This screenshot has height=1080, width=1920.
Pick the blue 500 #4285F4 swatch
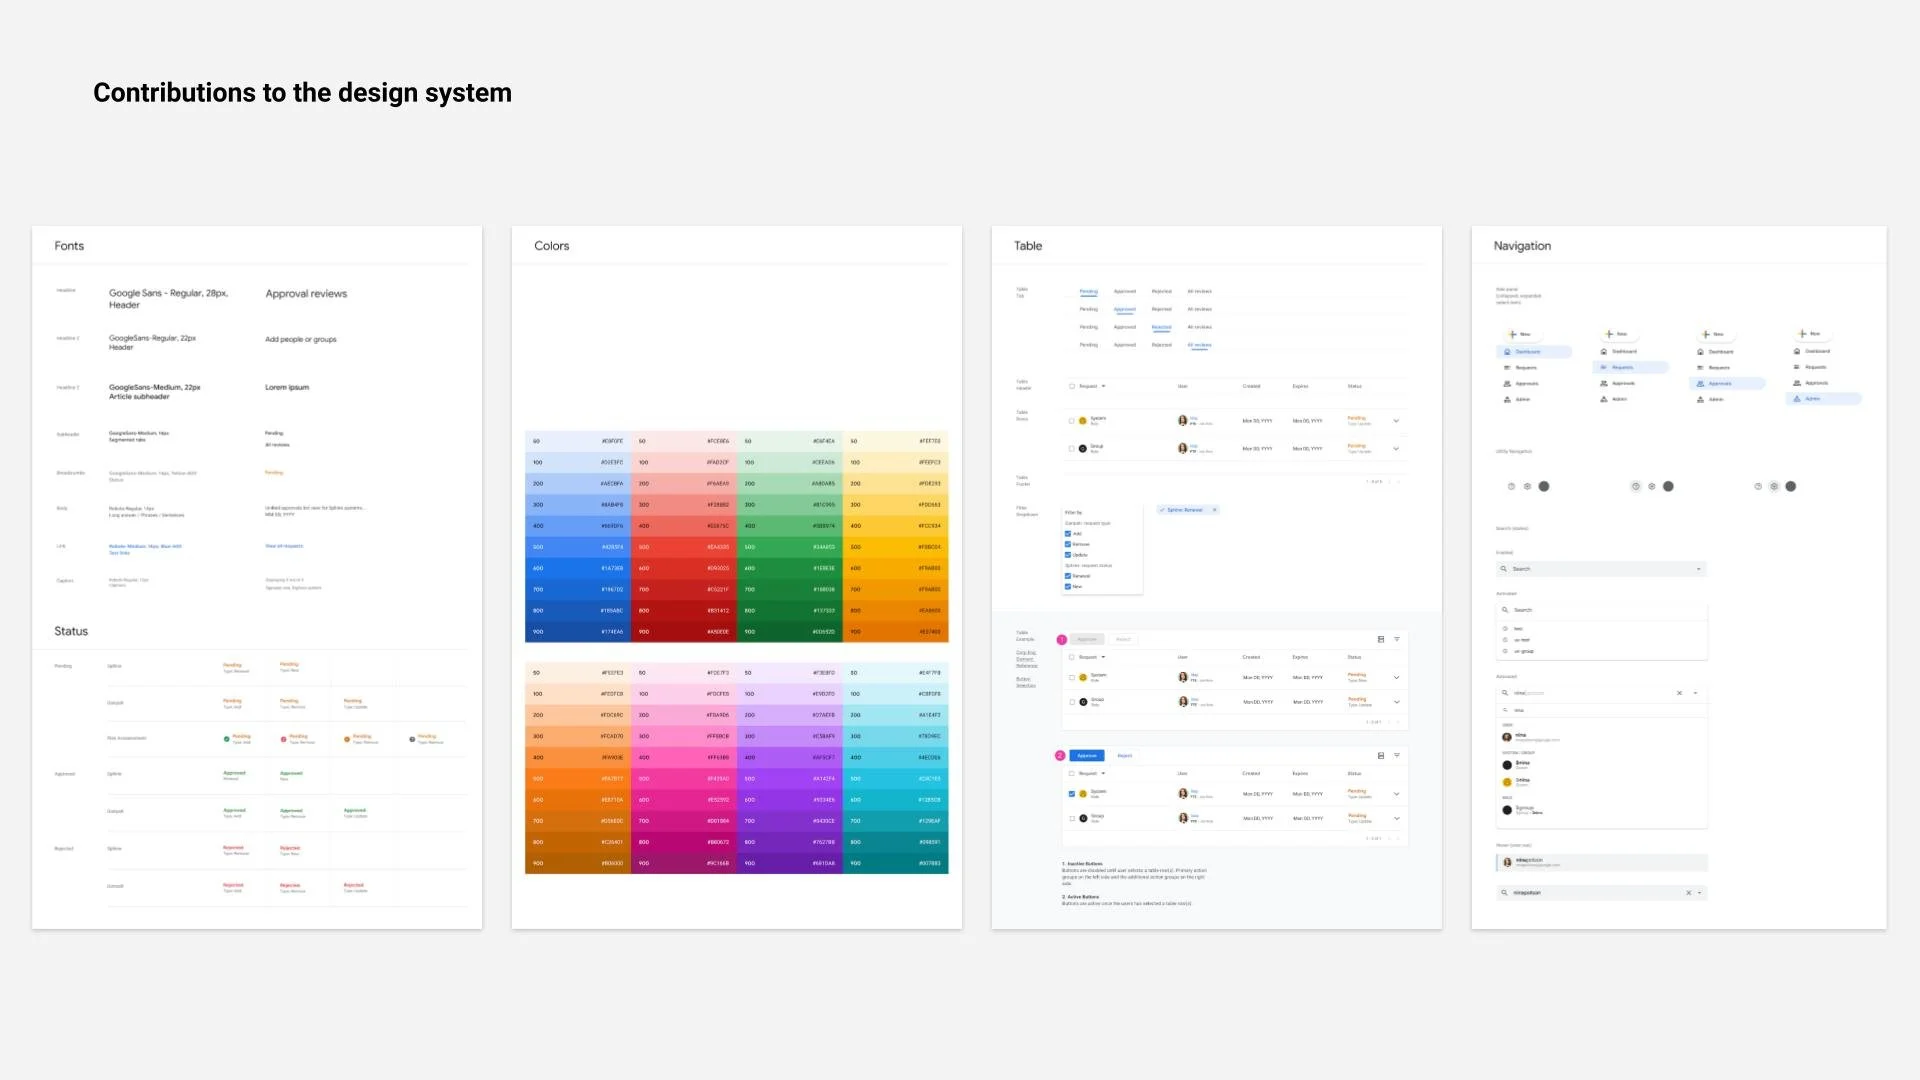[578, 547]
